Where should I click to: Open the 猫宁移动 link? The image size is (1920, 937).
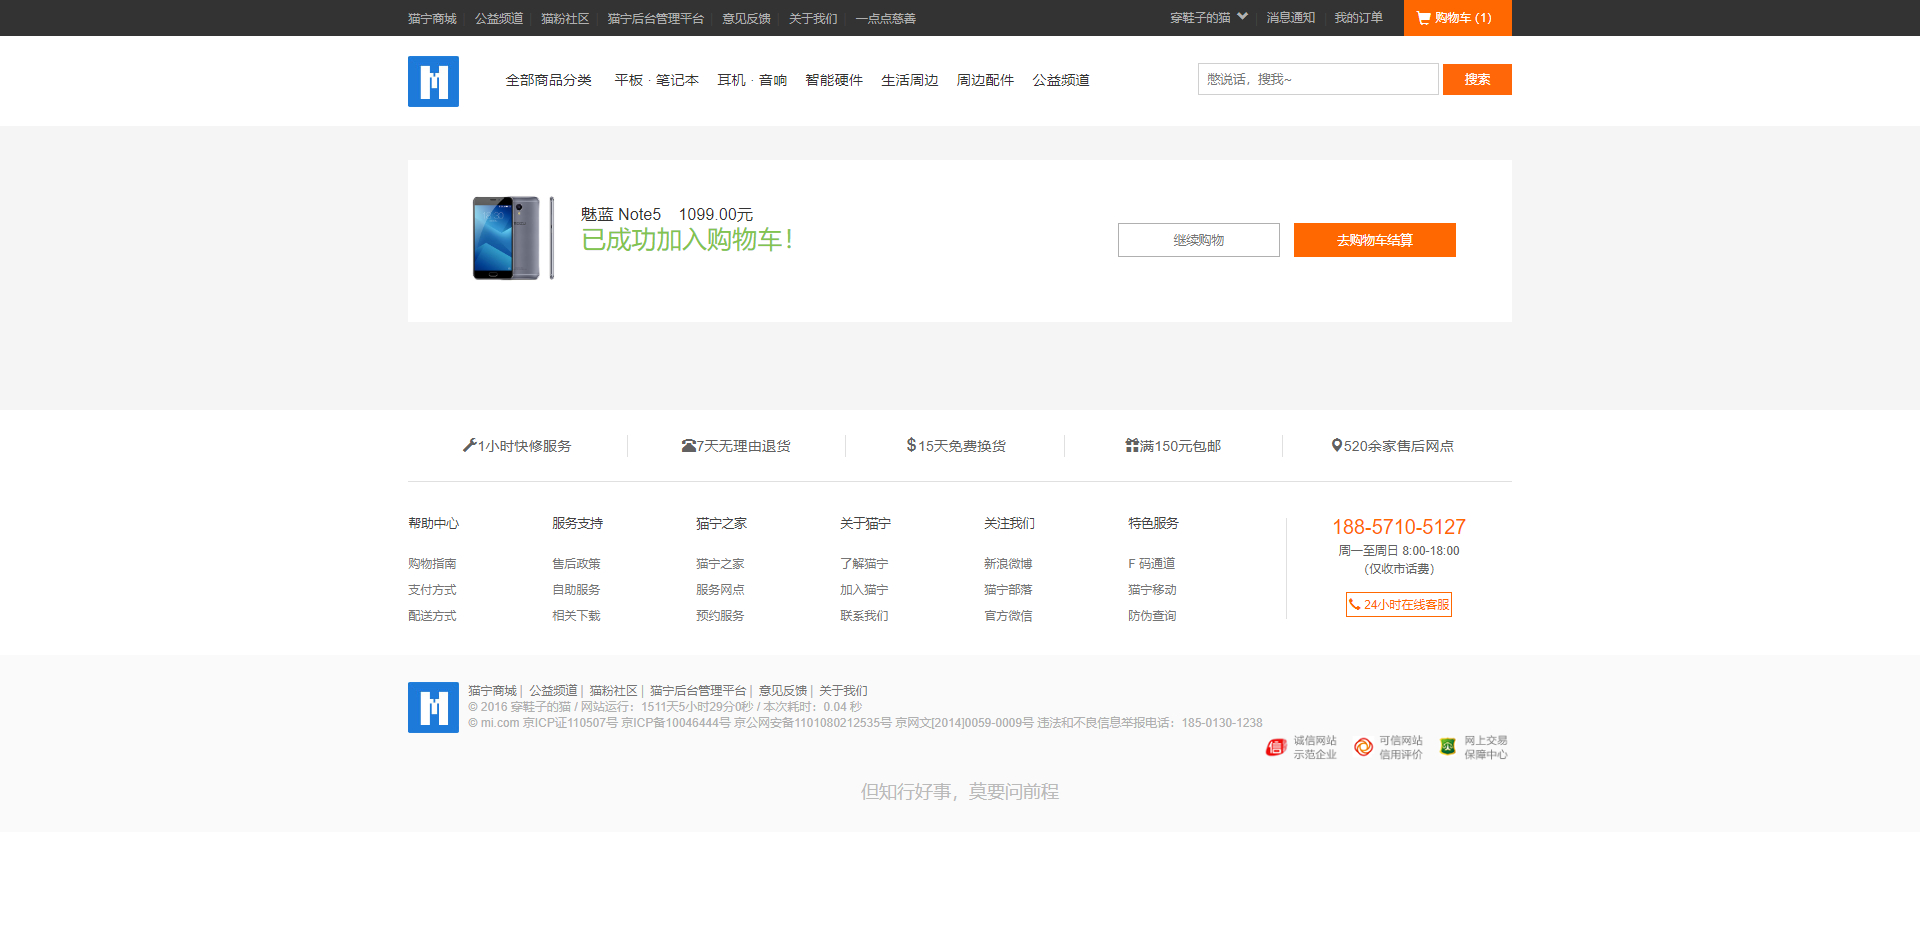click(1152, 590)
